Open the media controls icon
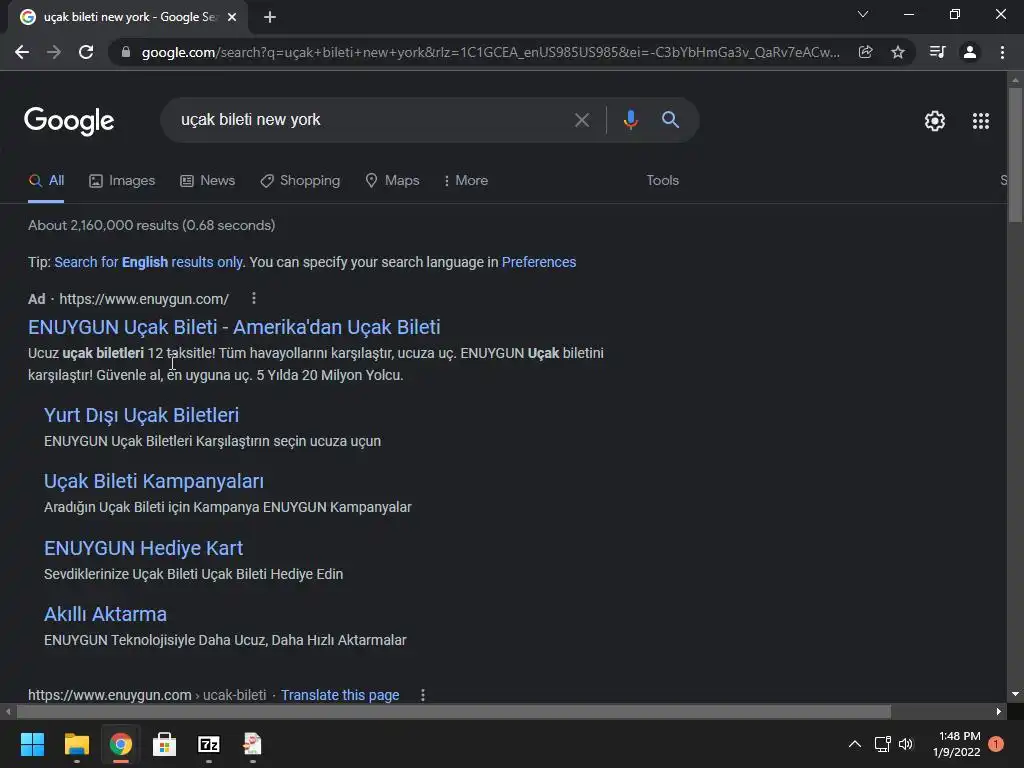 click(937, 52)
